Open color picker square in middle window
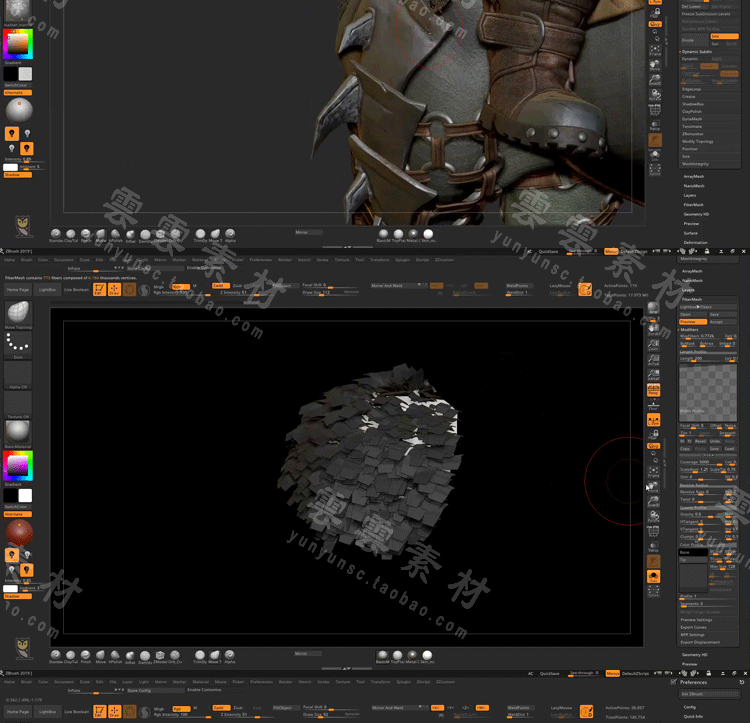Image resolution: width=750 pixels, height=723 pixels. tap(18, 465)
